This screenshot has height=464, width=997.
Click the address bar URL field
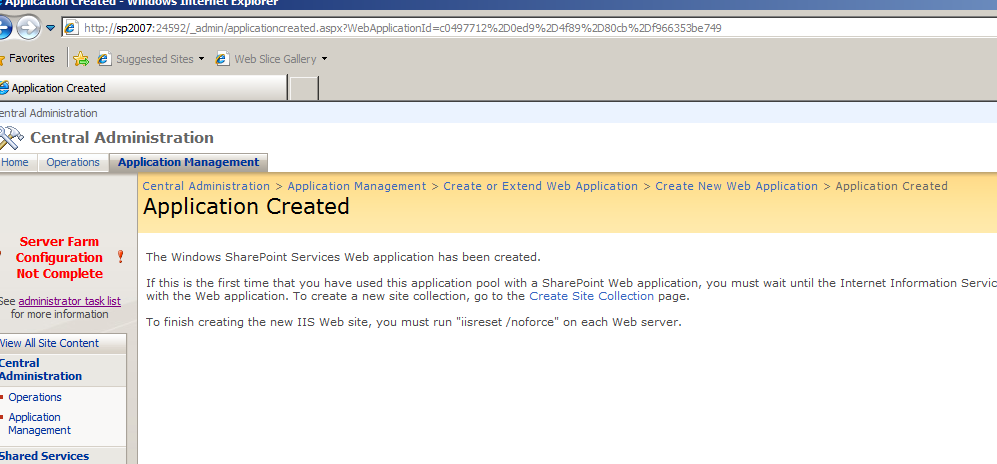[529, 28]
